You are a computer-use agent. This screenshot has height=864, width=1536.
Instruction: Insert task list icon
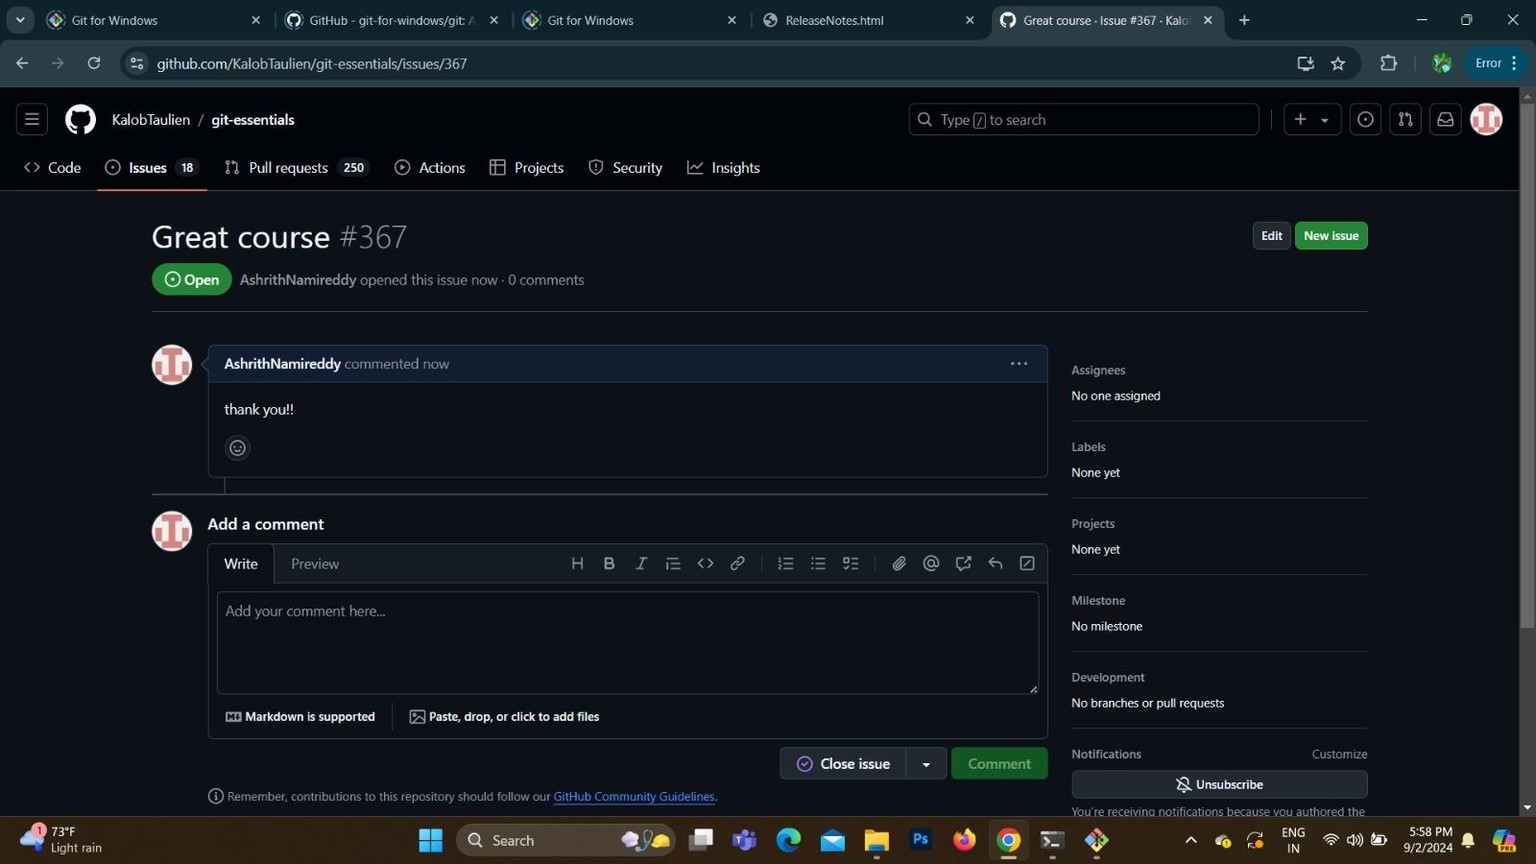(x=851, y=564)
